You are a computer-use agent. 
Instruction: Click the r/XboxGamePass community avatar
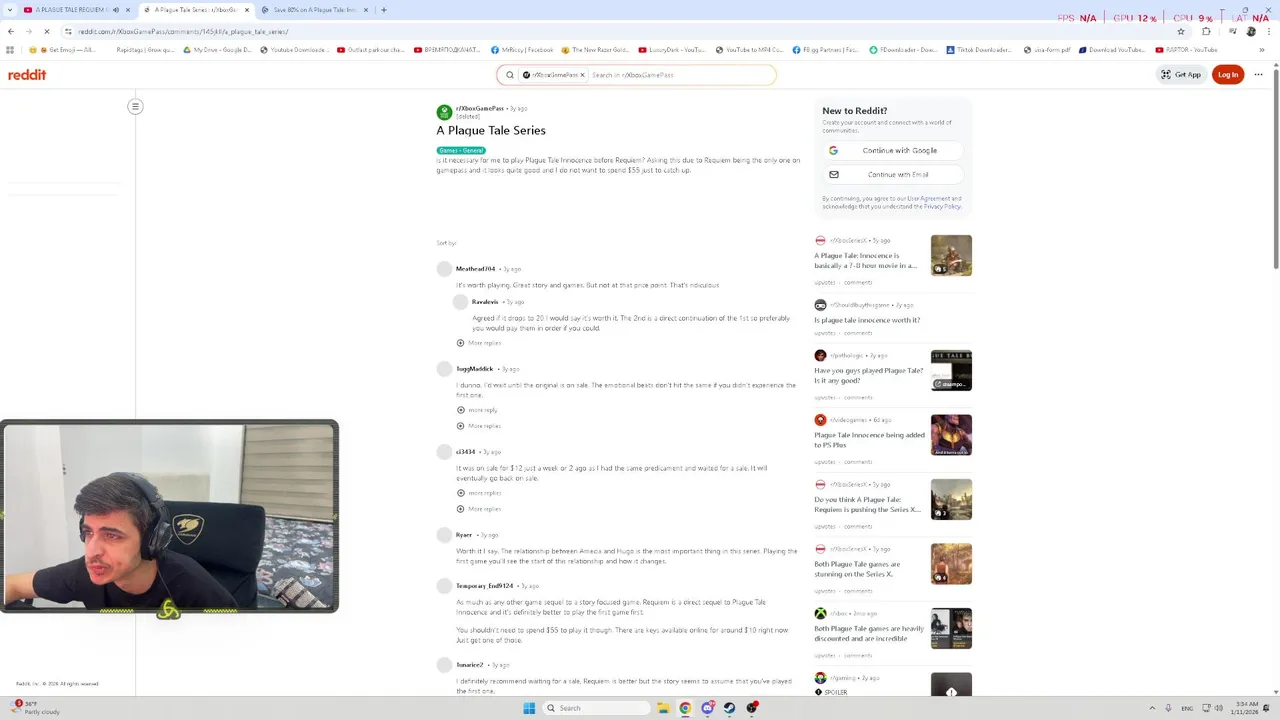pos(444,112)
